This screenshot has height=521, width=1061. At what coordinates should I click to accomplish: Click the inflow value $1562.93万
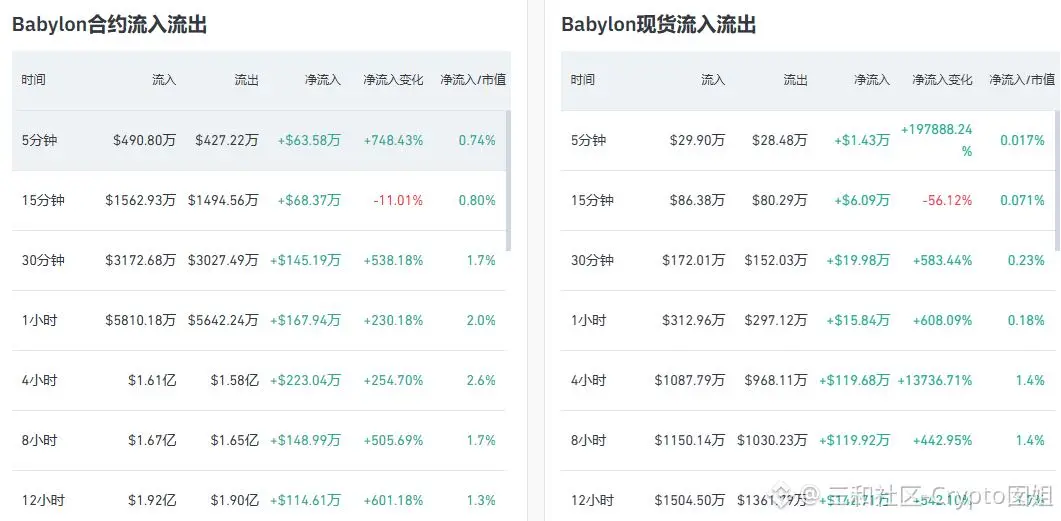[141, 200]
